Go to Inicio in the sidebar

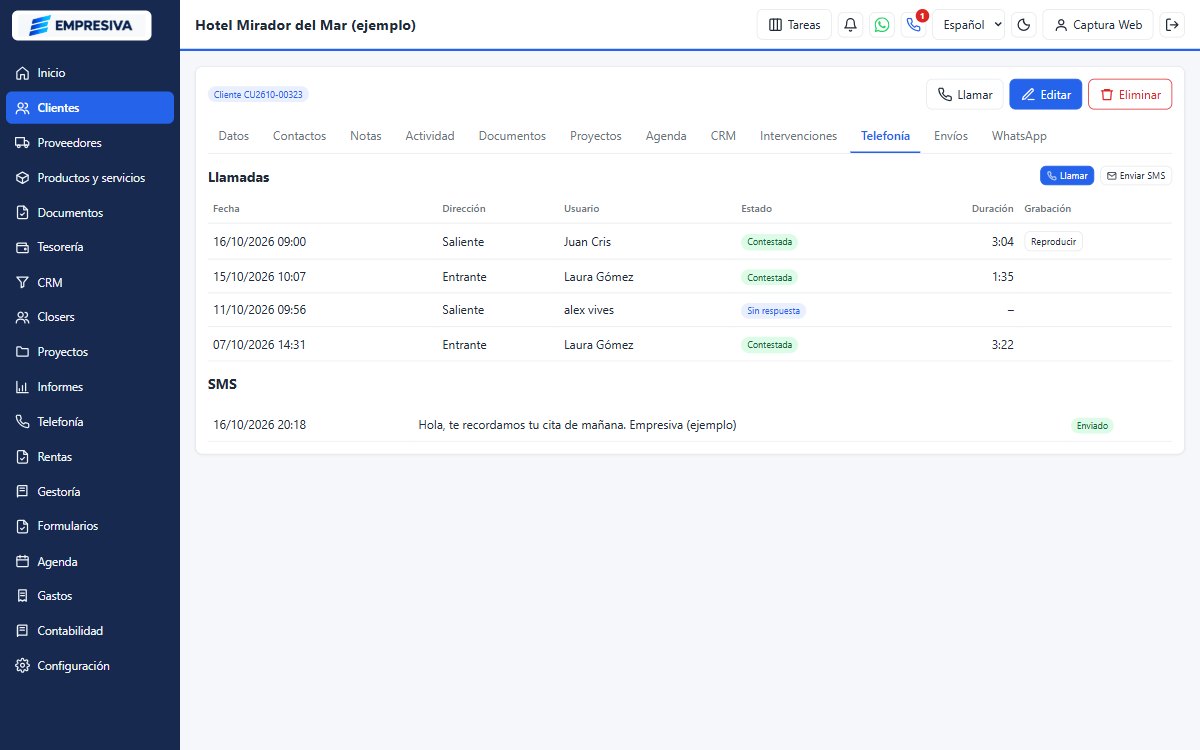pyautogui.click(x=90, y=73)
